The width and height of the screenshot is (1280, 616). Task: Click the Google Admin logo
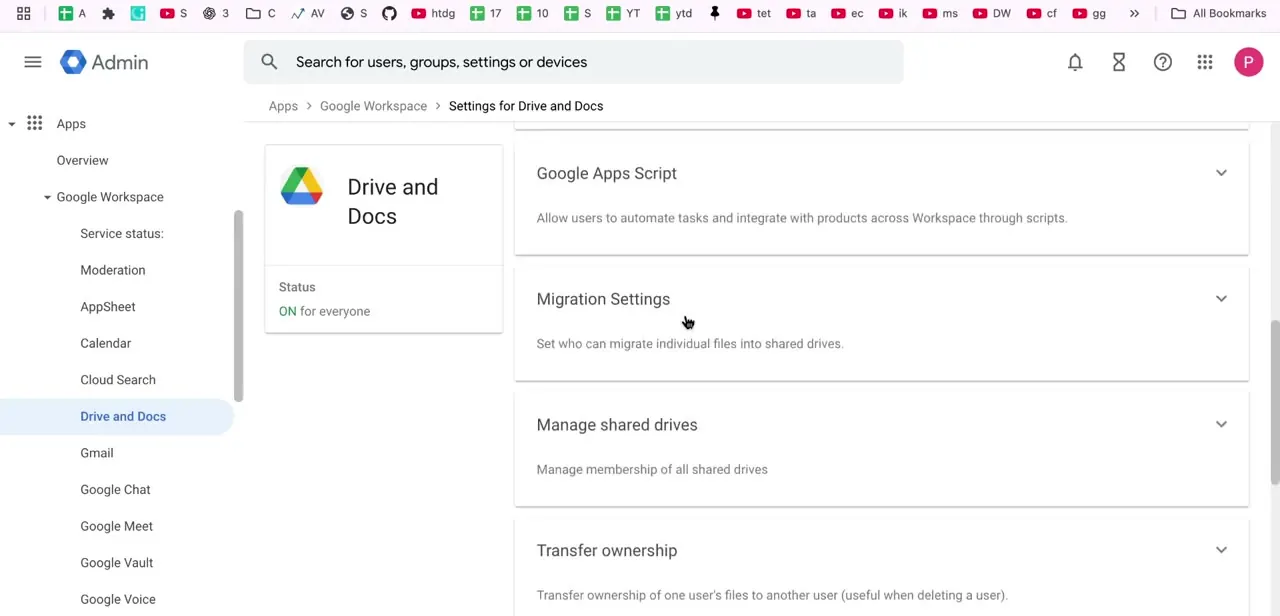point(104,62)
